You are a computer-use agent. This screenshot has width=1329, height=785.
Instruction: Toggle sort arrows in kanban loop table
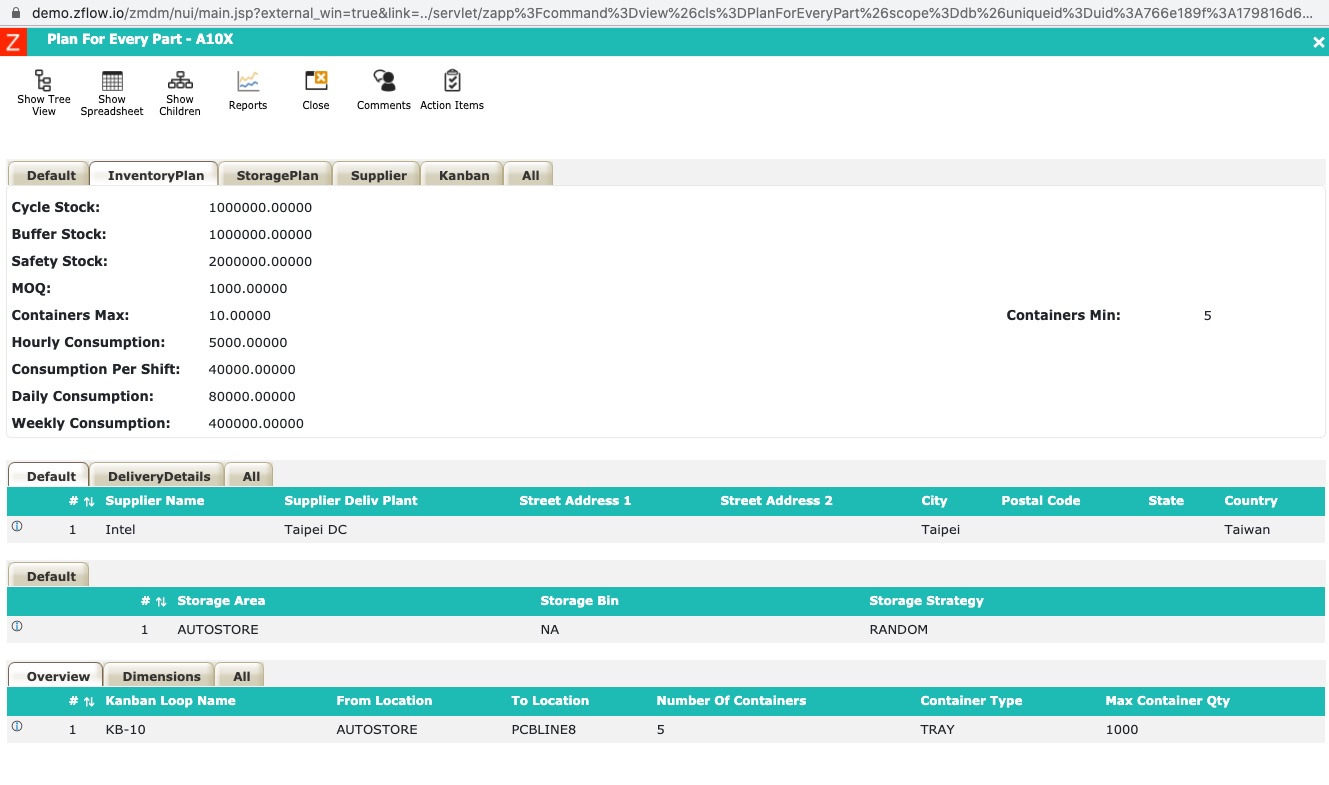(89, 702)
